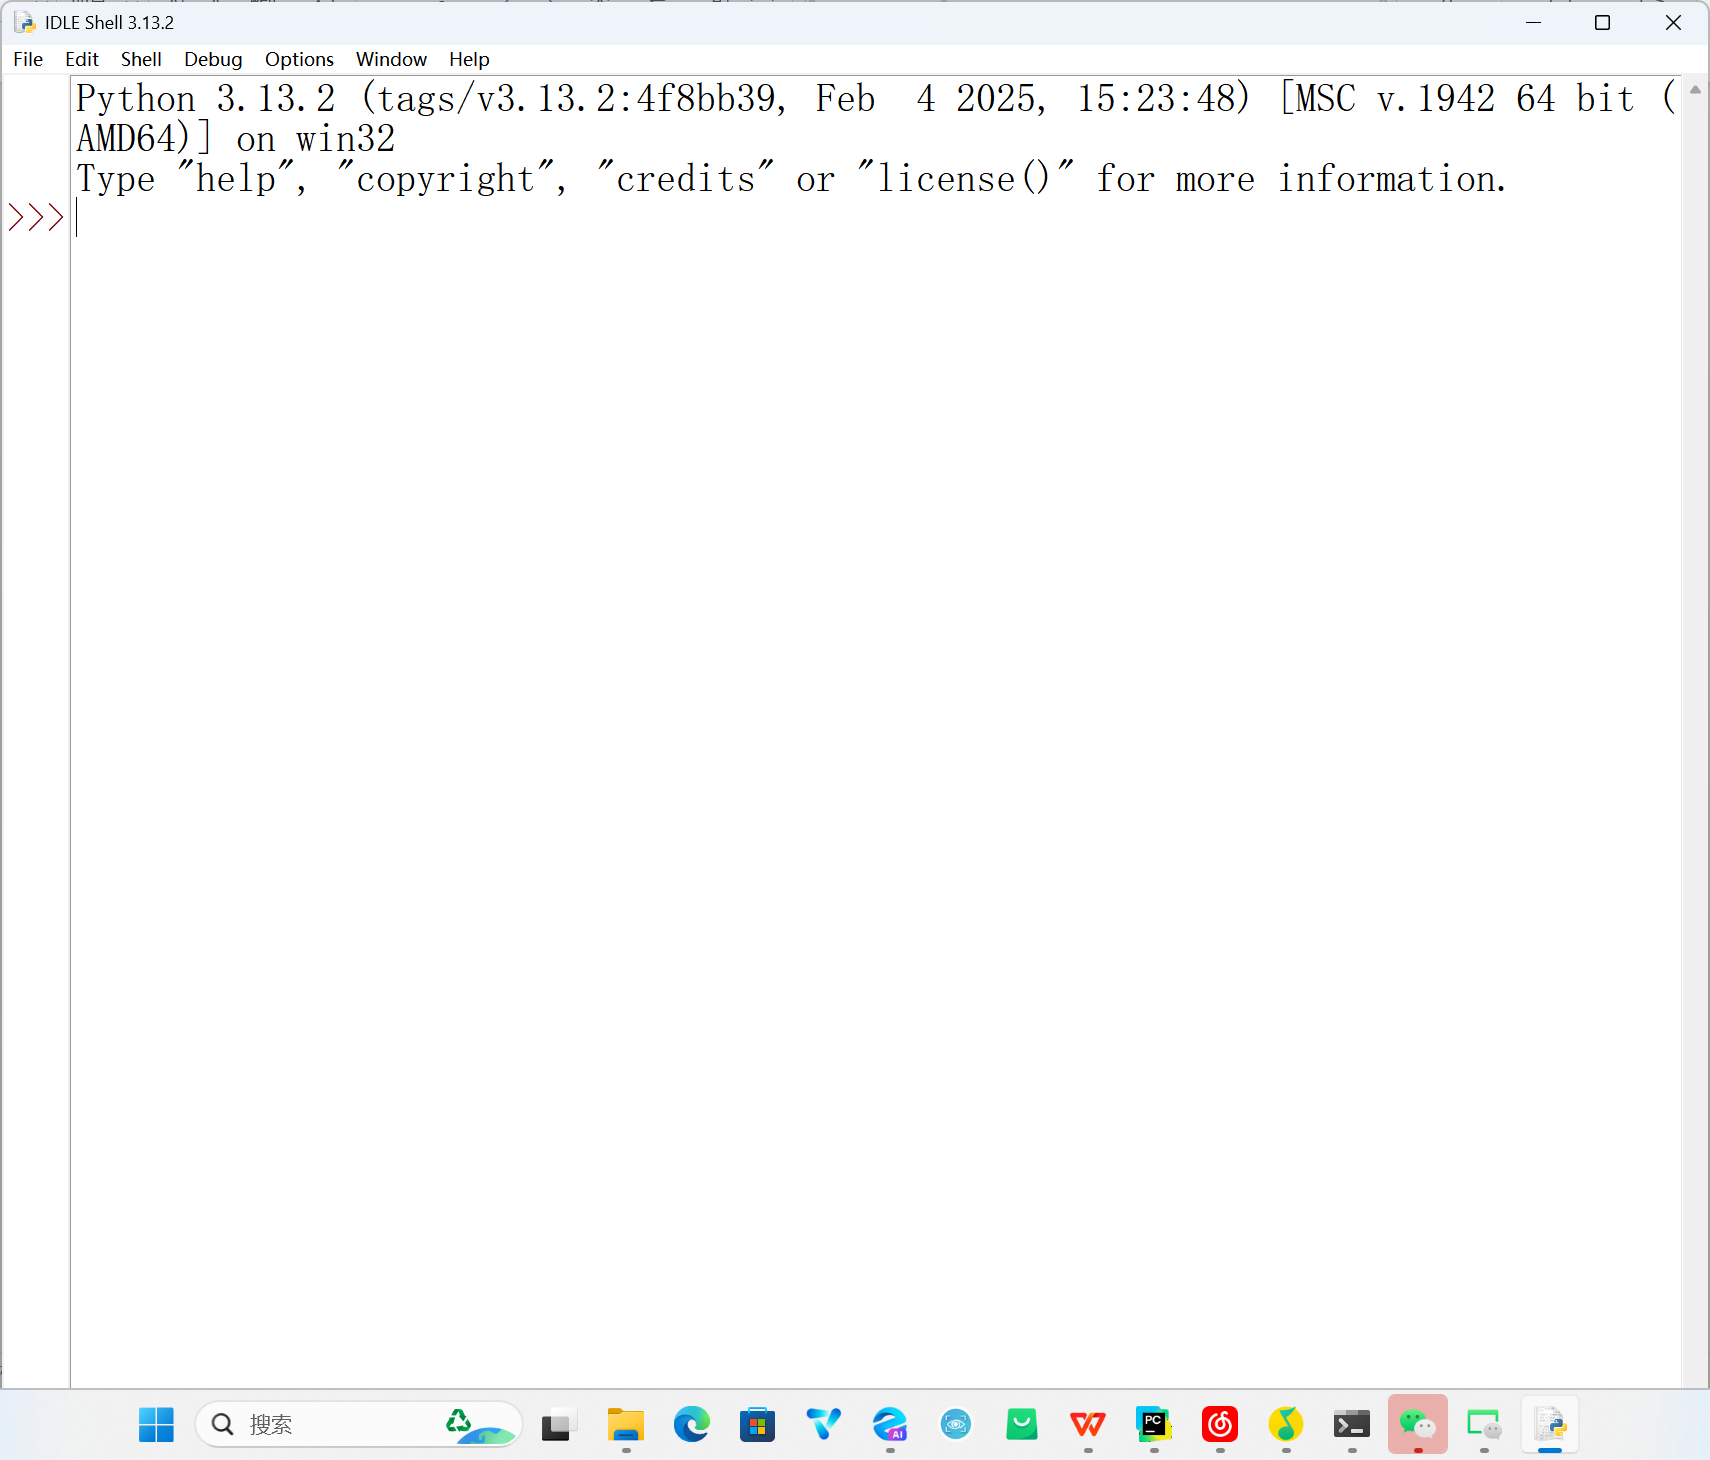
Task: Open the Shell menu
Action: [141, 59]
